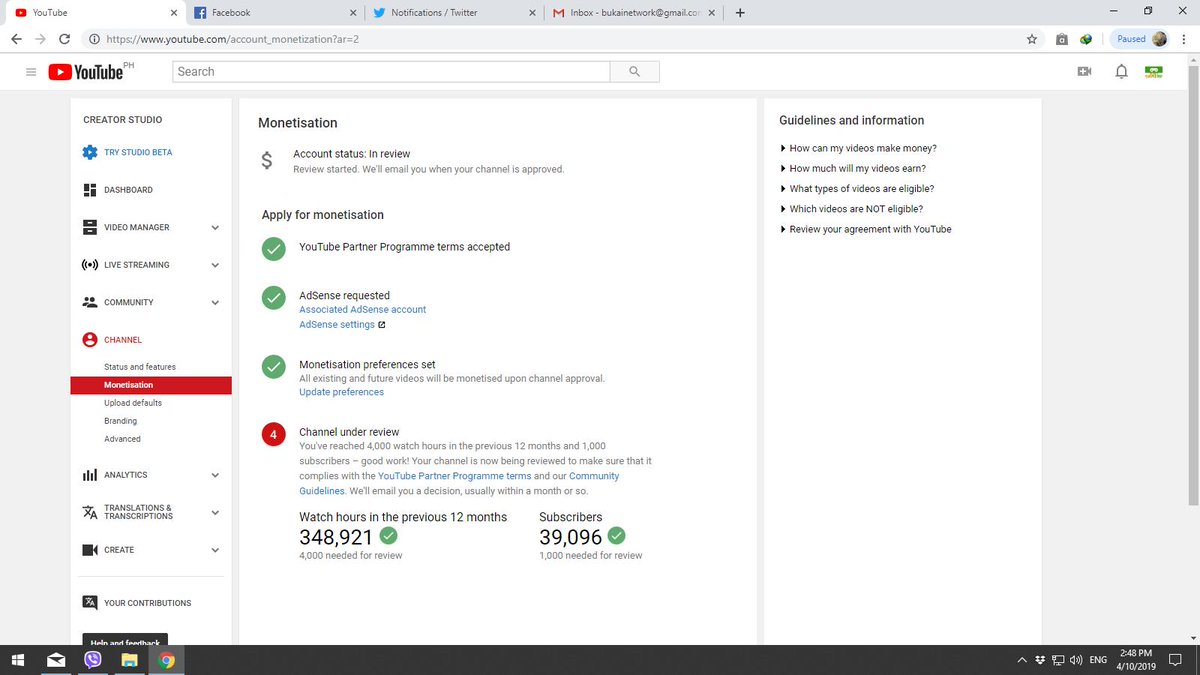Open Viber from the taskbar
The image size is (1200, 675).
93,660
